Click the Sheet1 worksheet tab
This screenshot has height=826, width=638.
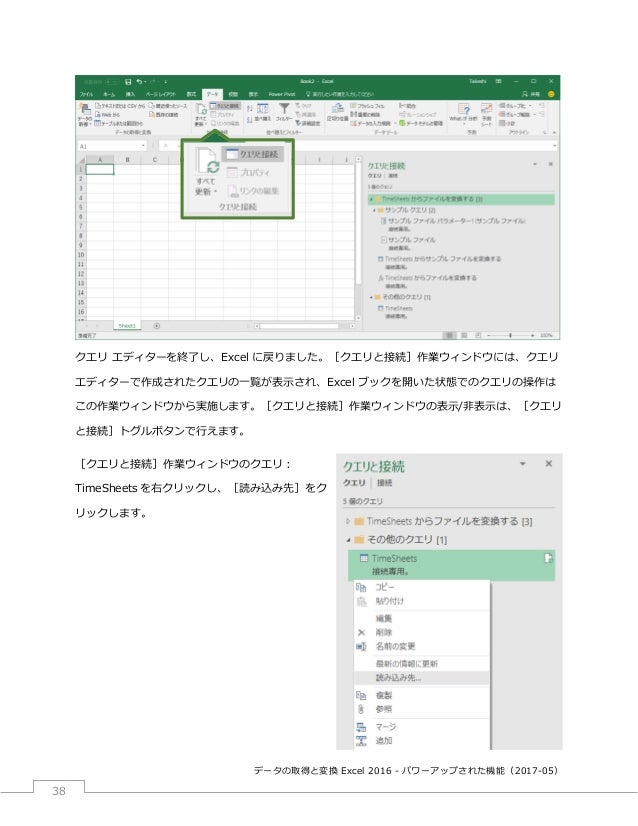pos(127,326)
